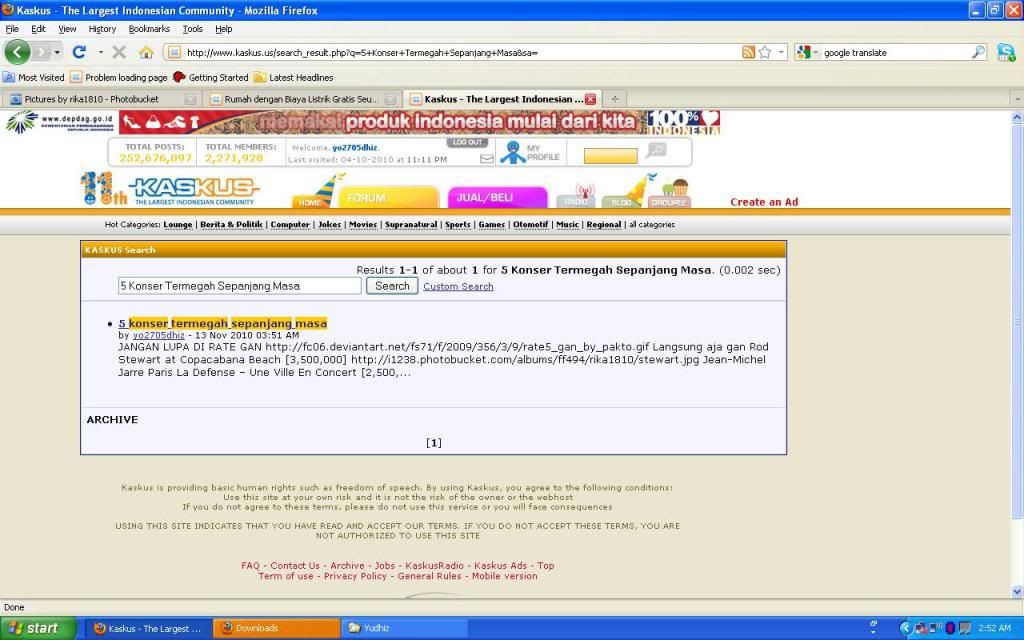Click the Create an Ad link
Viewport: 1024px width, 640px height.
coord(764,202)
